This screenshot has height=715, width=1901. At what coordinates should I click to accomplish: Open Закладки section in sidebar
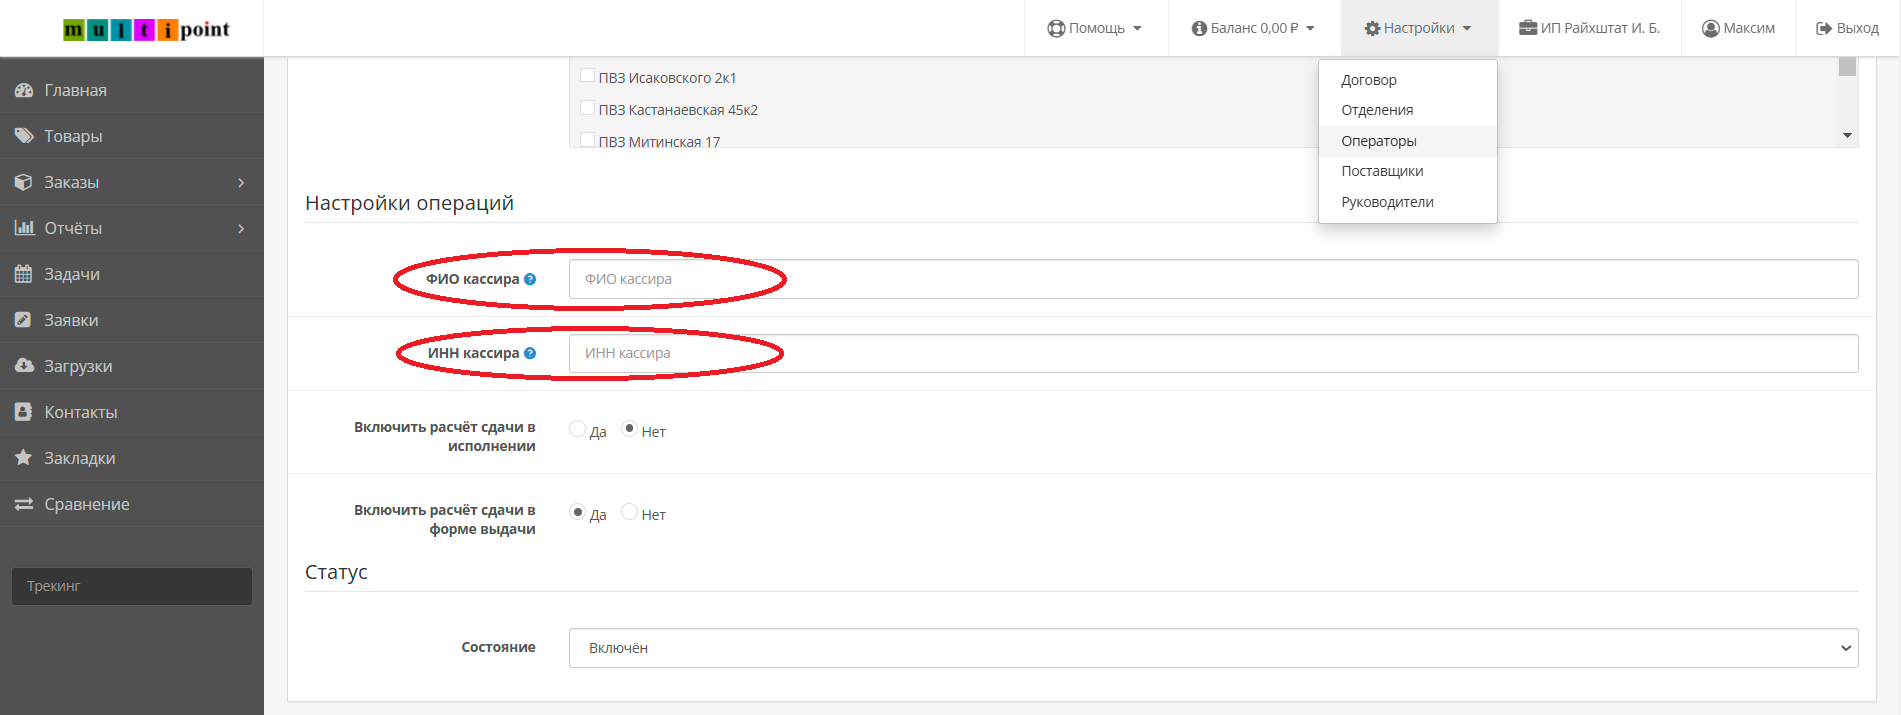coord(132,458)
